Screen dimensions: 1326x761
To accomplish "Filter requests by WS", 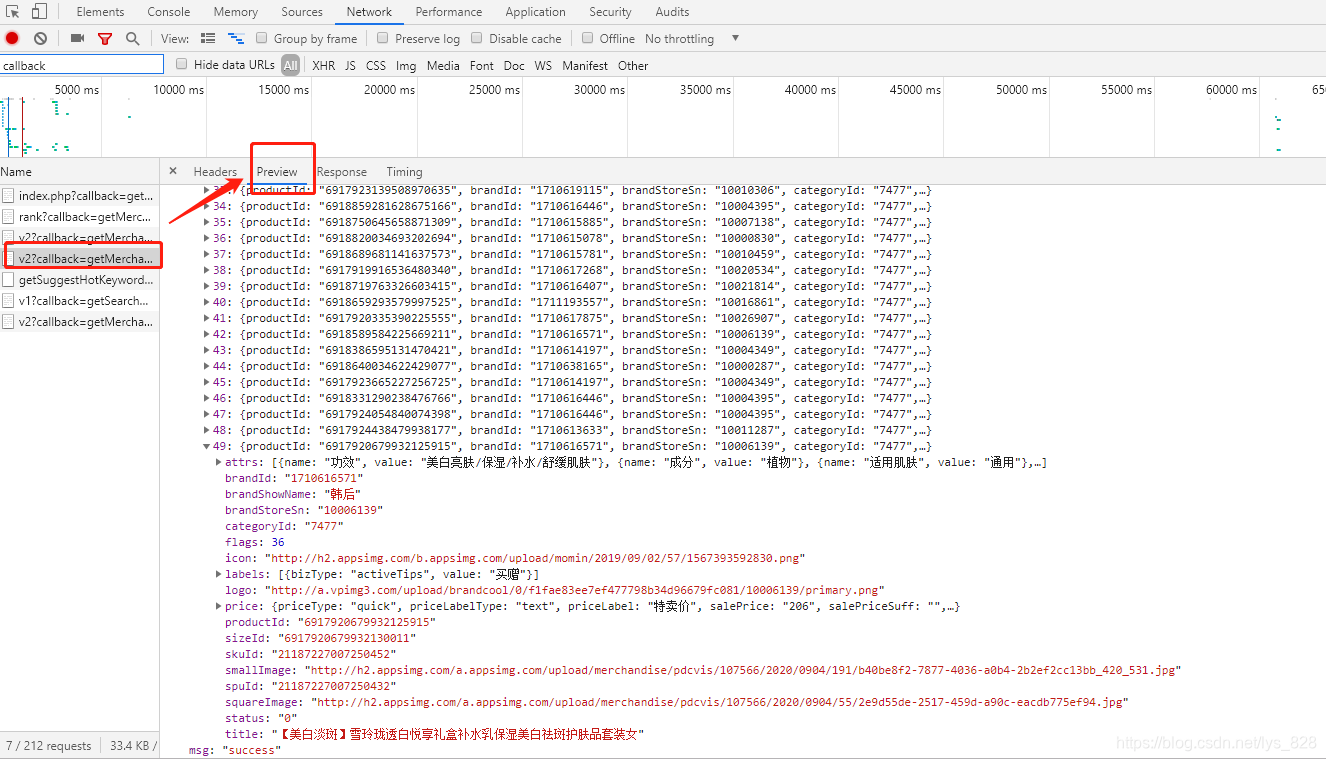I will (543, 65).
